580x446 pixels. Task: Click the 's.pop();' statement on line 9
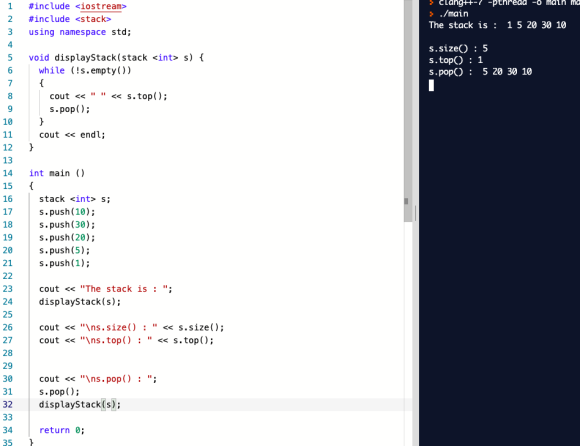70,109
